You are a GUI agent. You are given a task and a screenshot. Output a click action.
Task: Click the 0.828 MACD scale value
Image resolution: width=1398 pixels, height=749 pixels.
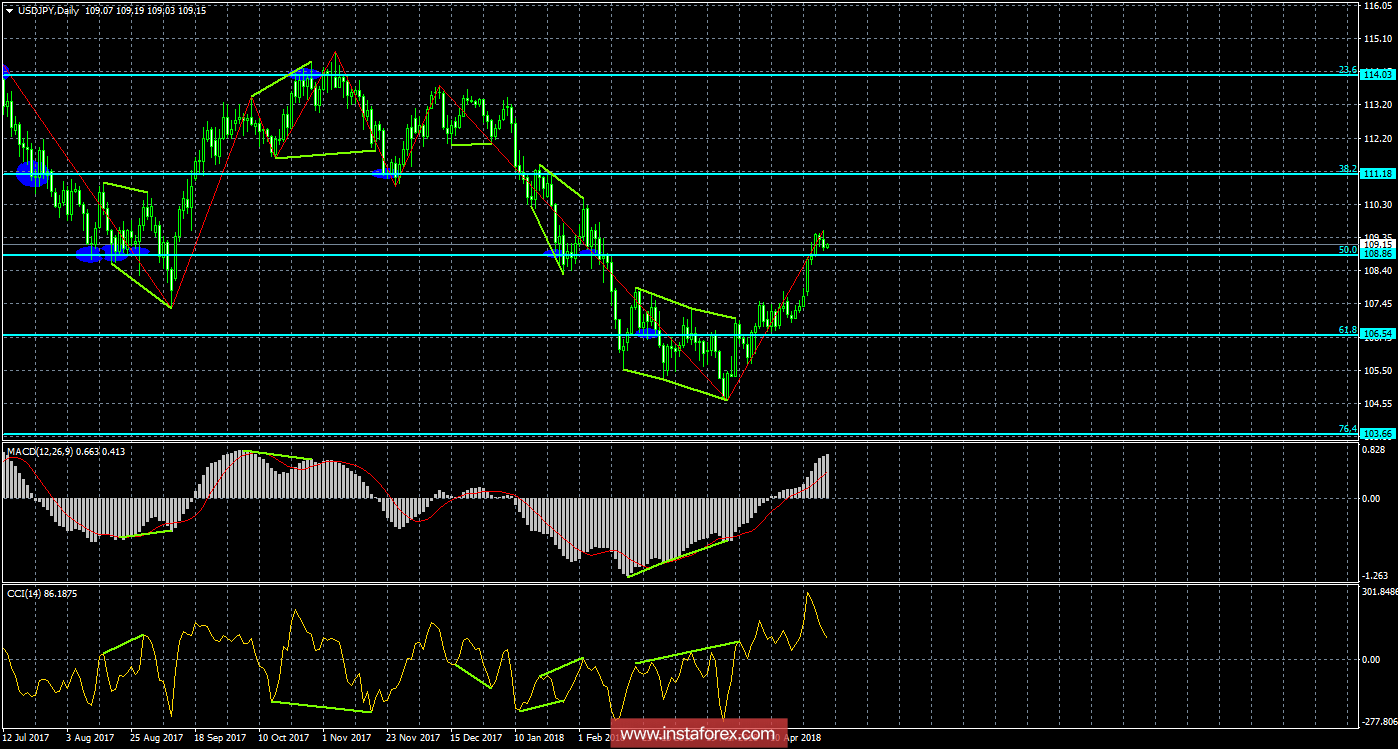[1376, 452]
